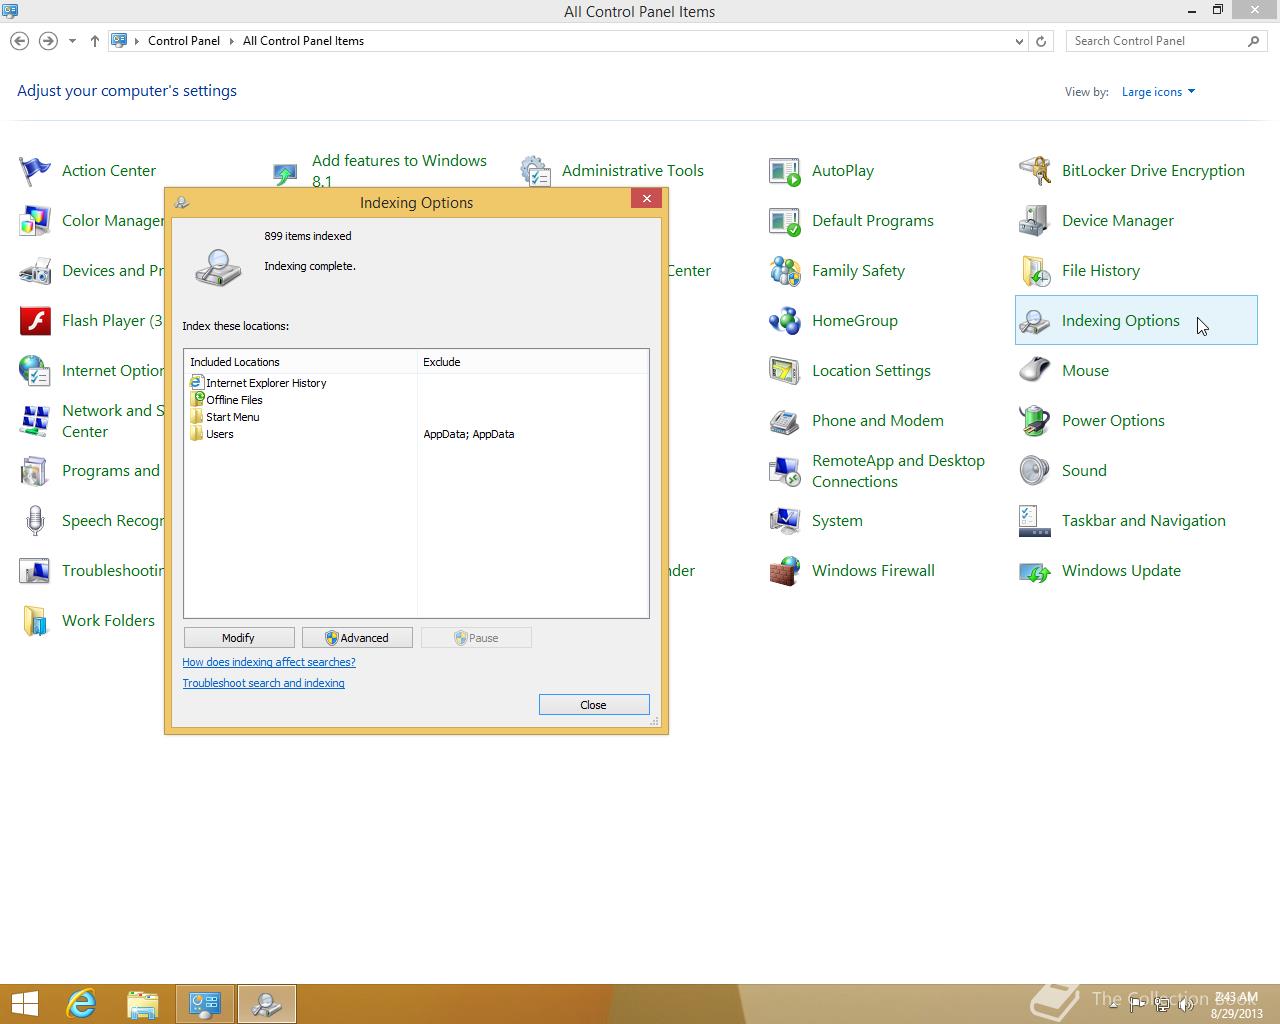Click the Close button in Indexing Options

click(x=594, y=705)
